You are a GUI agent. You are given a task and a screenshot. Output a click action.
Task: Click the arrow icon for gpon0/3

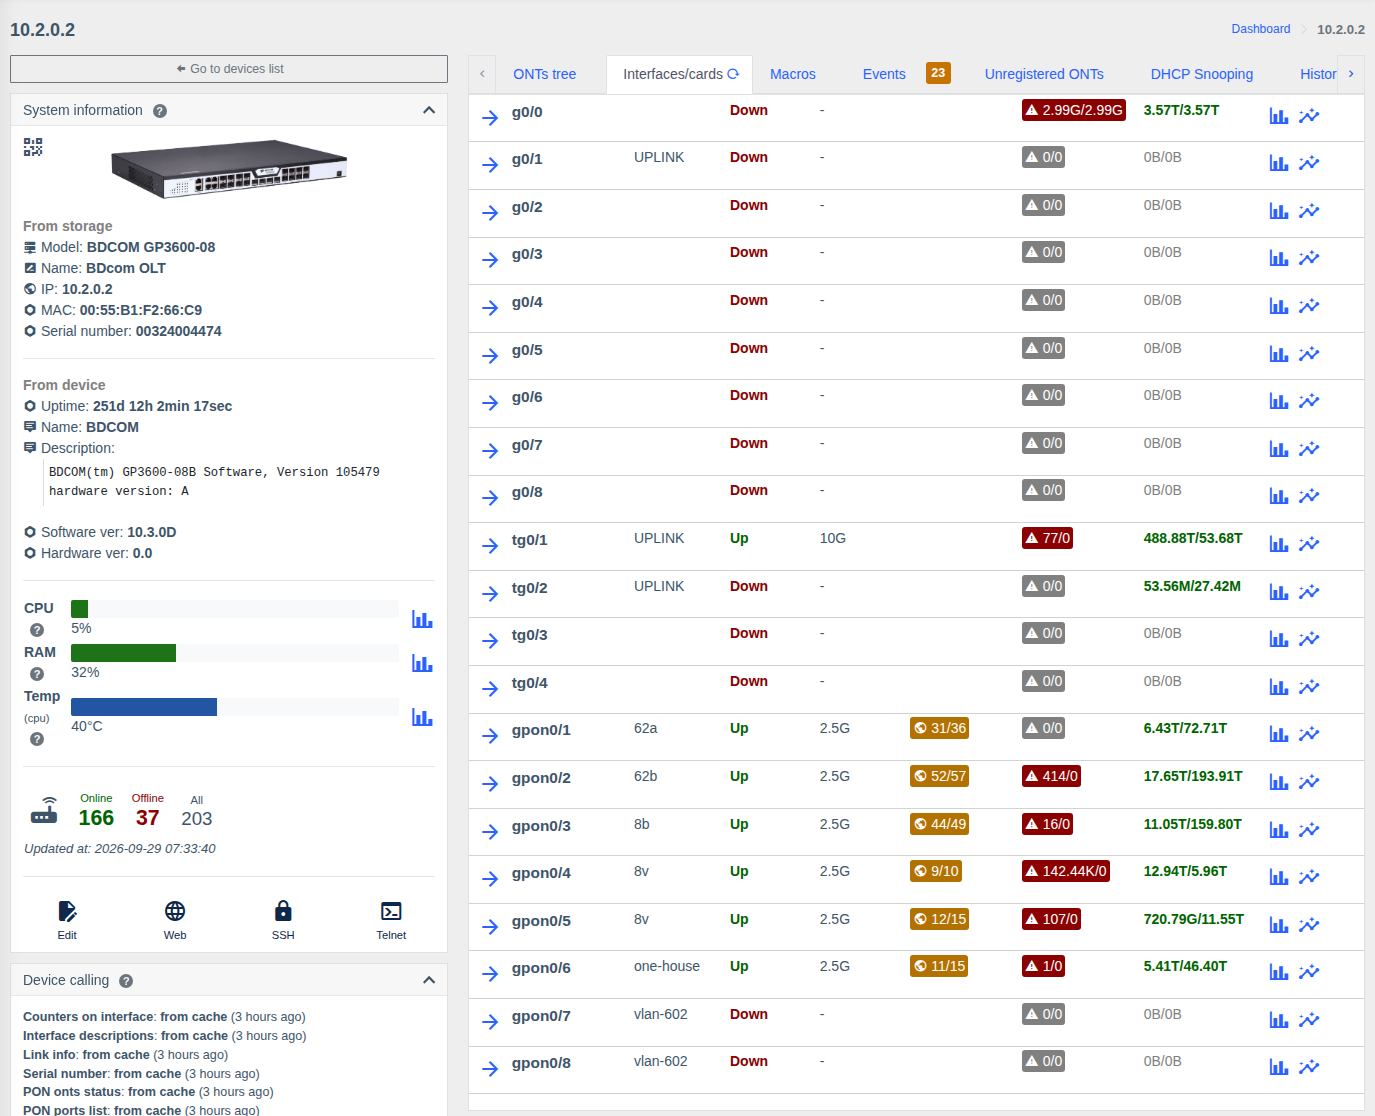pyautogui.click(x=490, y=831)
